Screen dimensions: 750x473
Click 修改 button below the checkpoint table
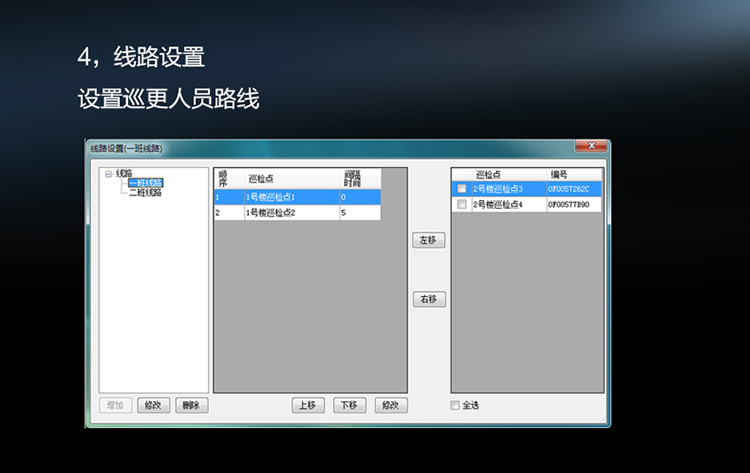pyautogui.click(x=391, y=405)
